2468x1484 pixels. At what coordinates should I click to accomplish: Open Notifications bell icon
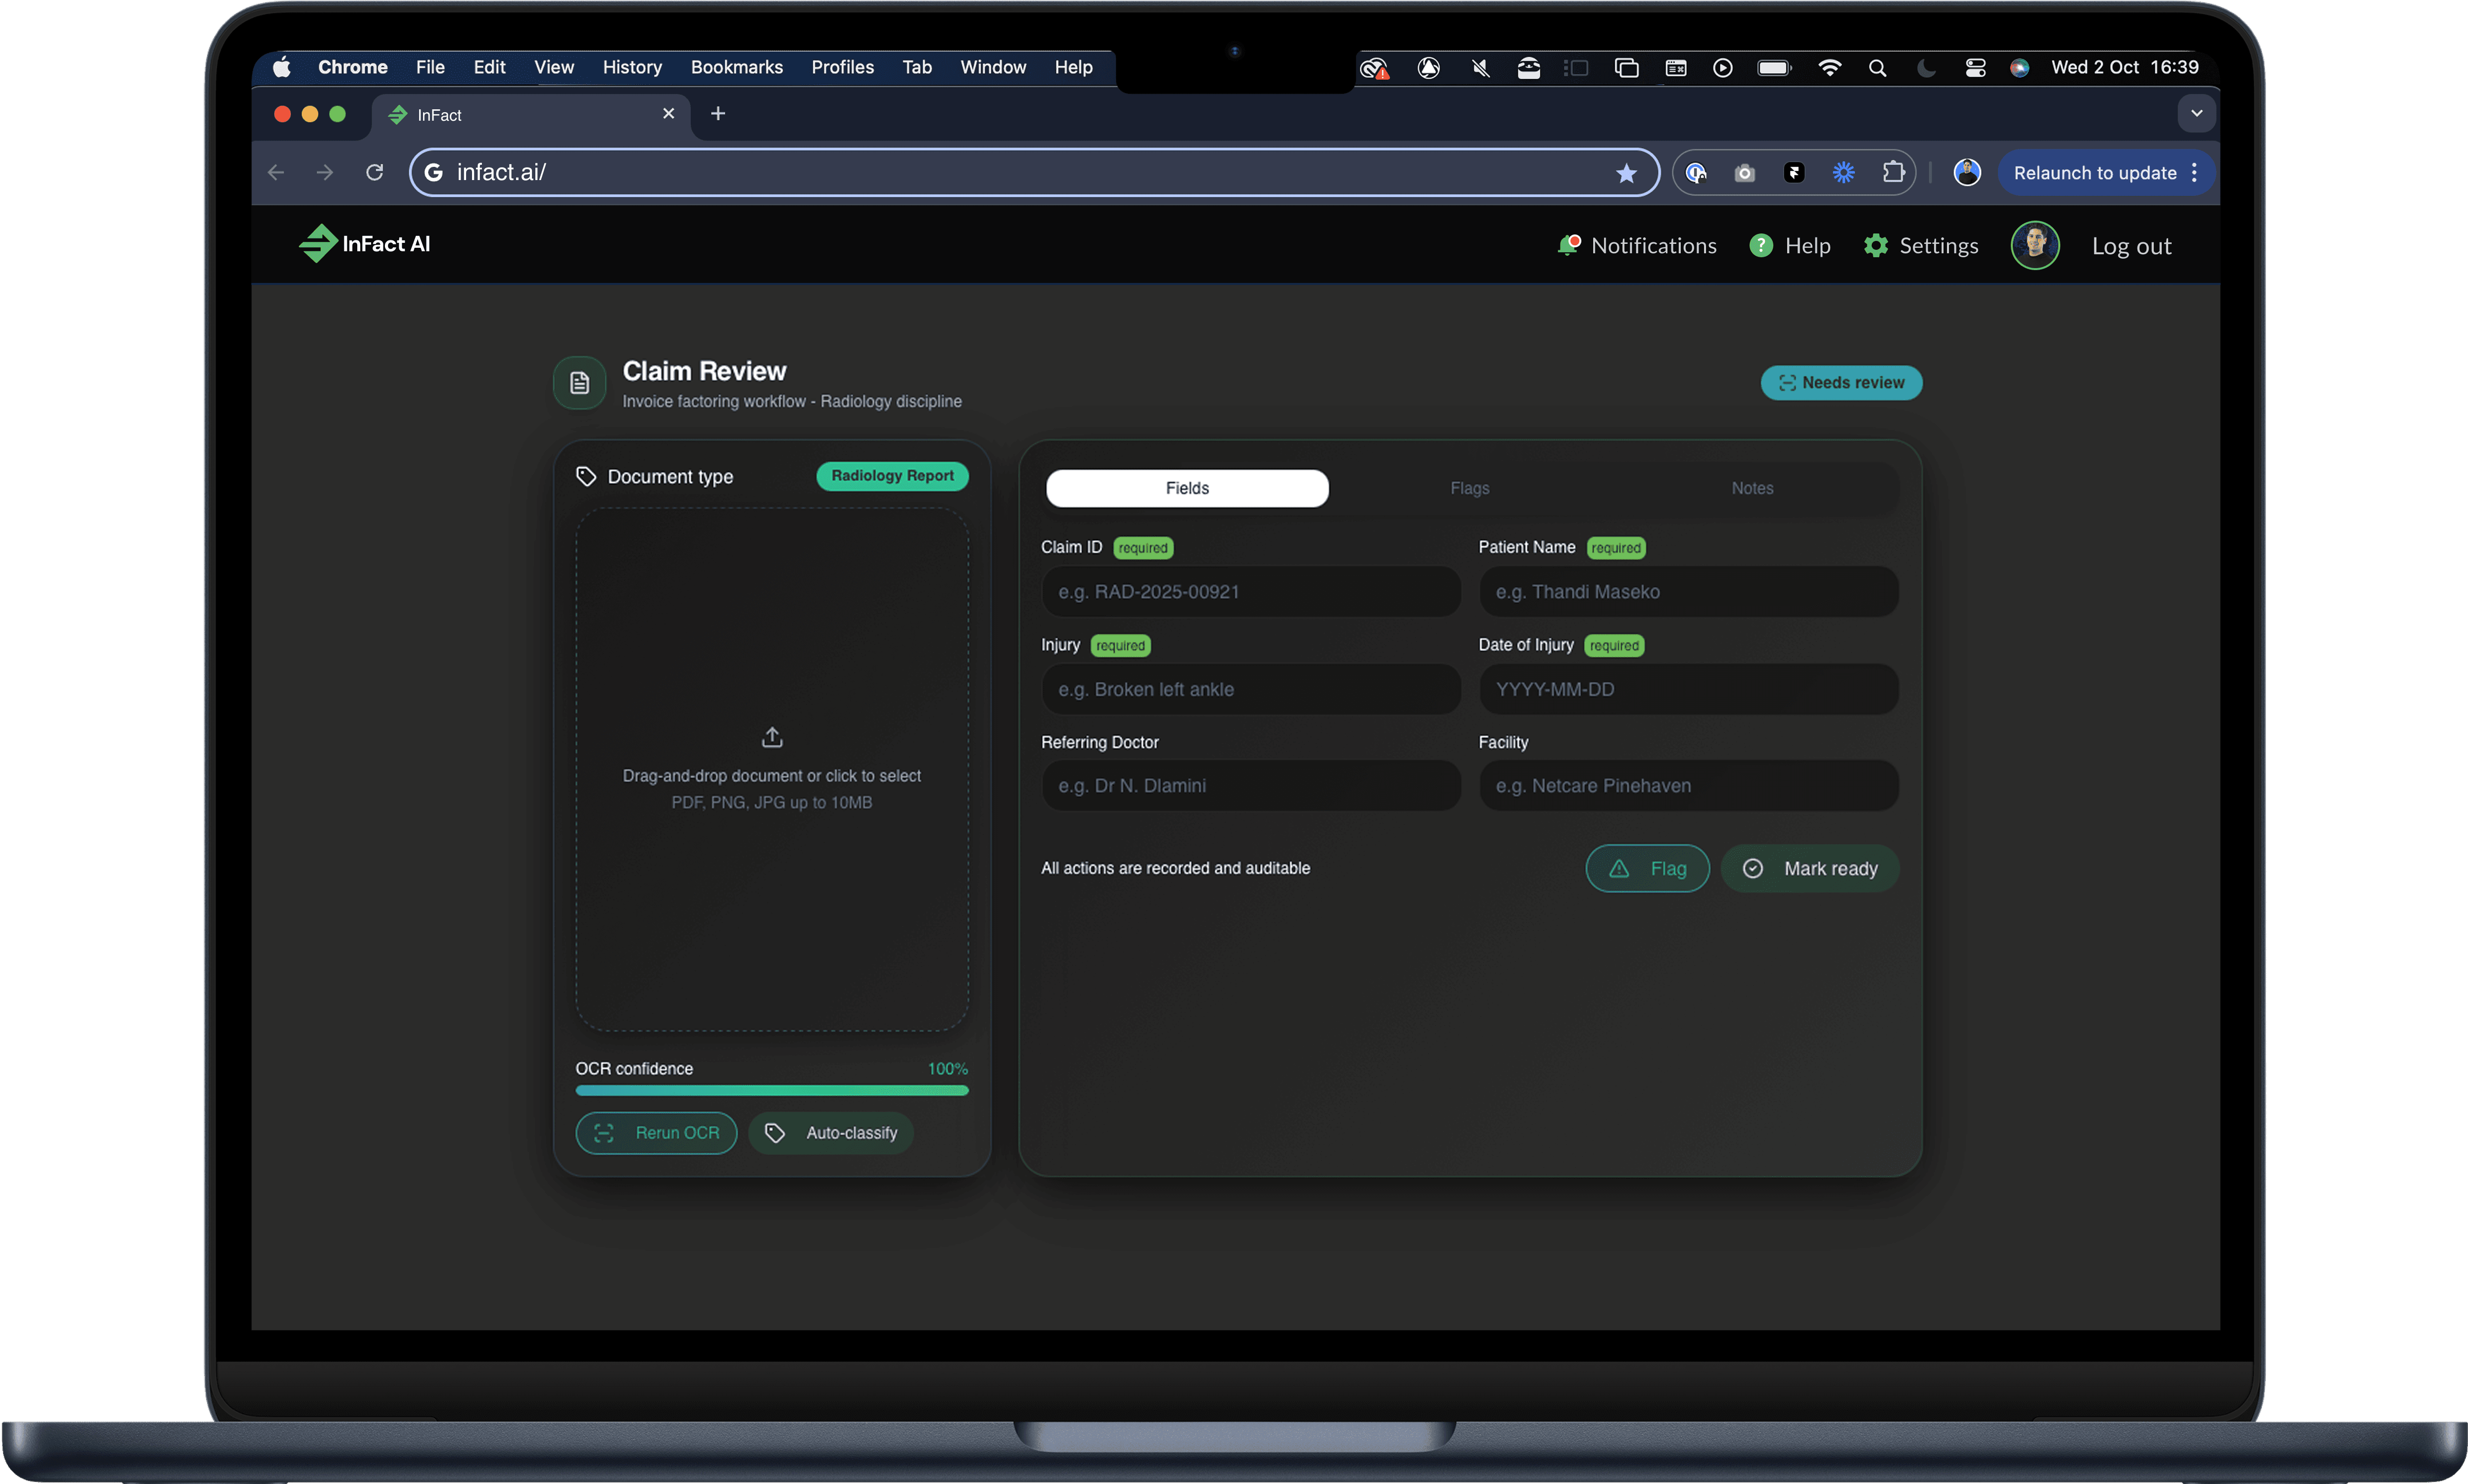(1568, 245)
